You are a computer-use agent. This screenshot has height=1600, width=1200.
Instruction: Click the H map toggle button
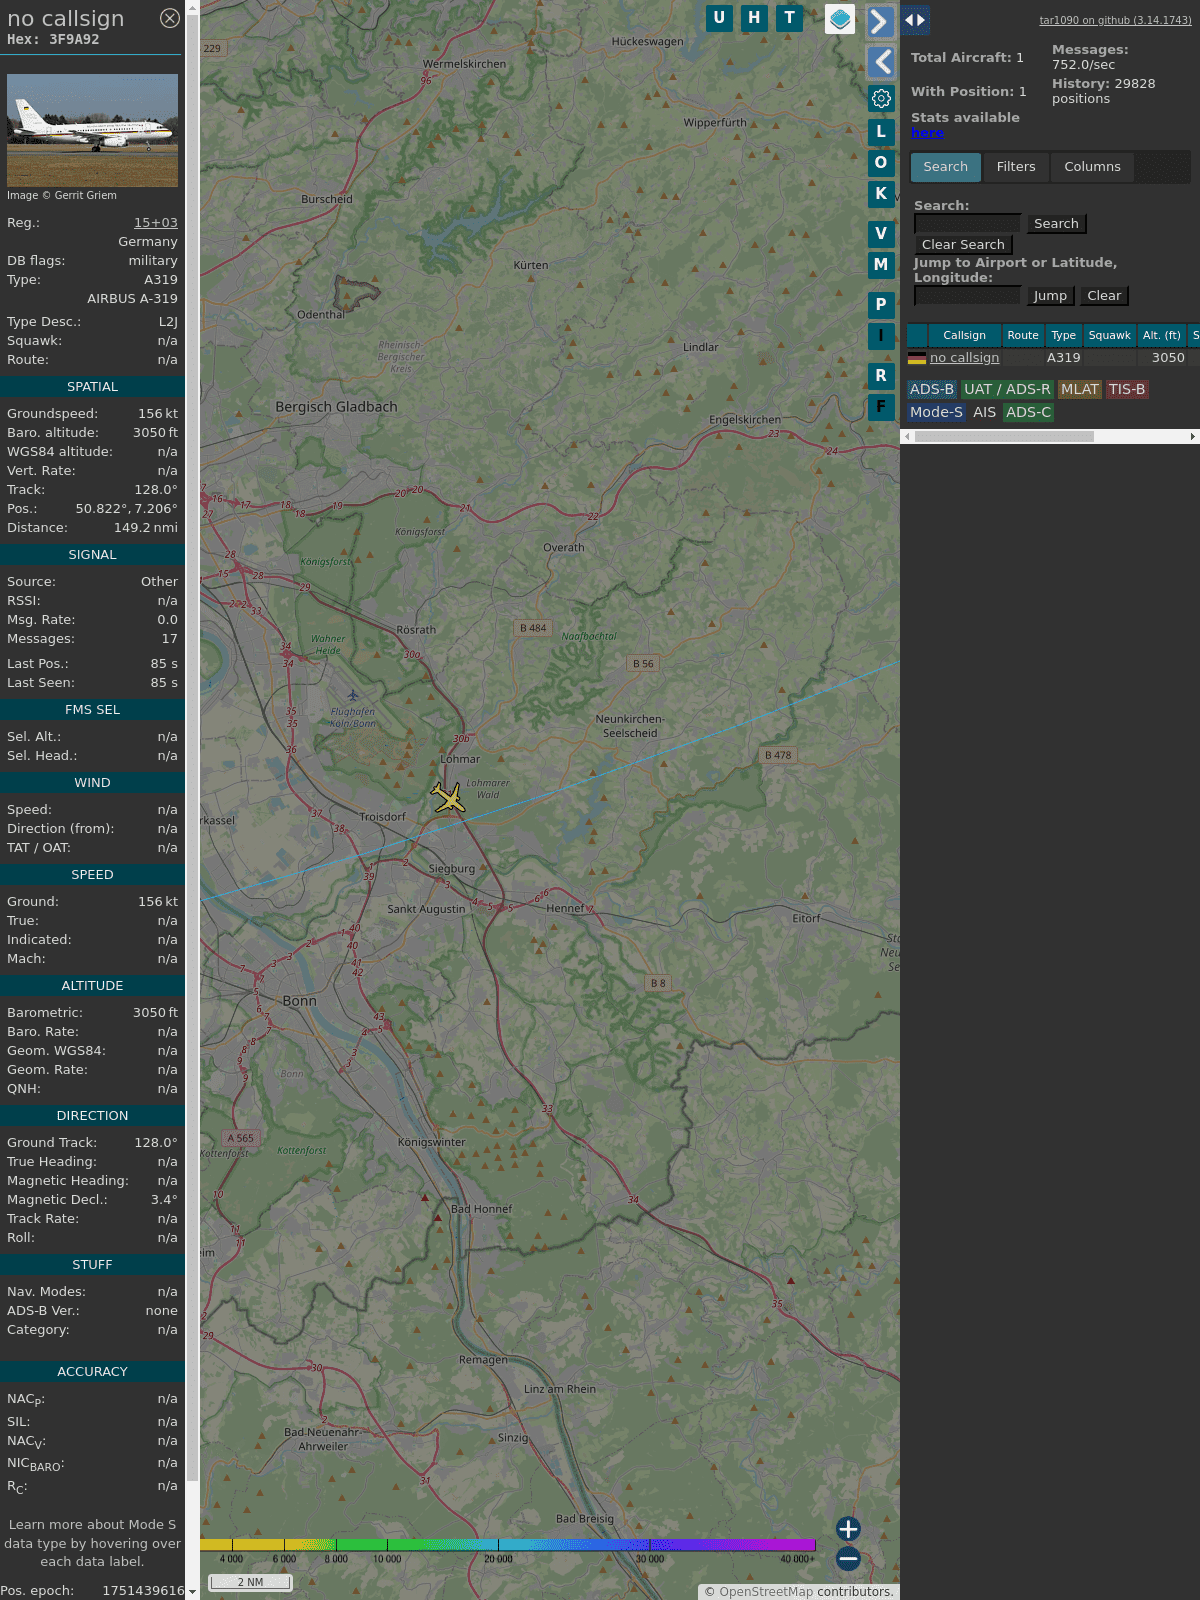pyautogui.click(x=754, y=18)
